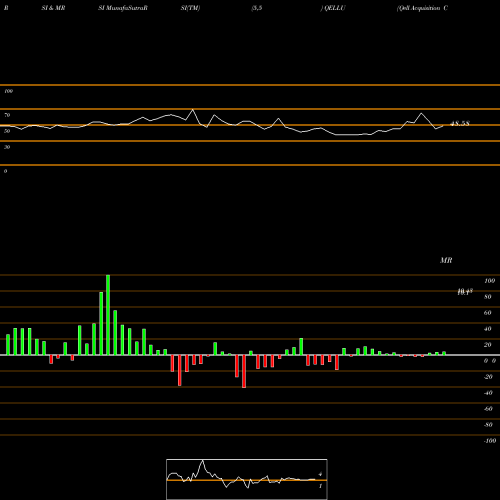
Task: Click the 60 label on MR axis
Action: pyautogui.click(x=488, y=313)
